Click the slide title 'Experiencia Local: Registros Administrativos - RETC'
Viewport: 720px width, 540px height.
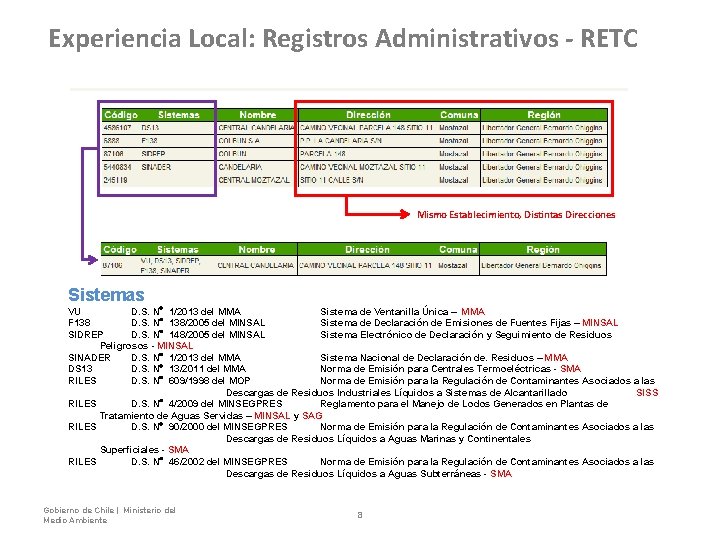(343, 38)
